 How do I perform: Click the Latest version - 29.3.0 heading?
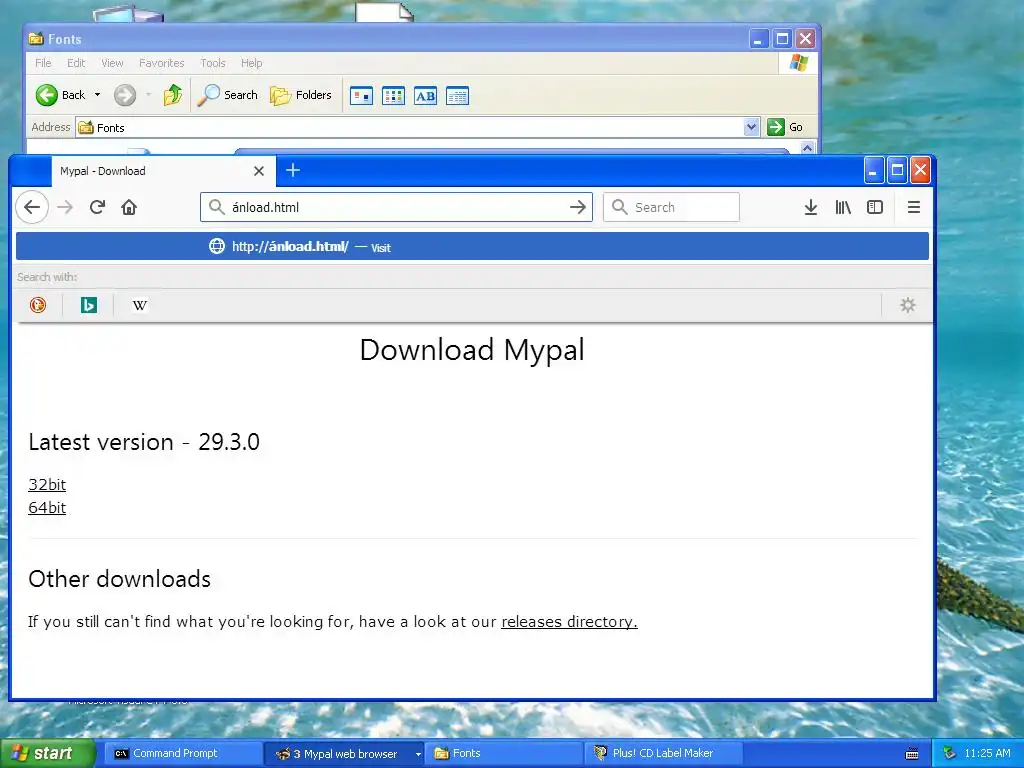coord(144,442)
